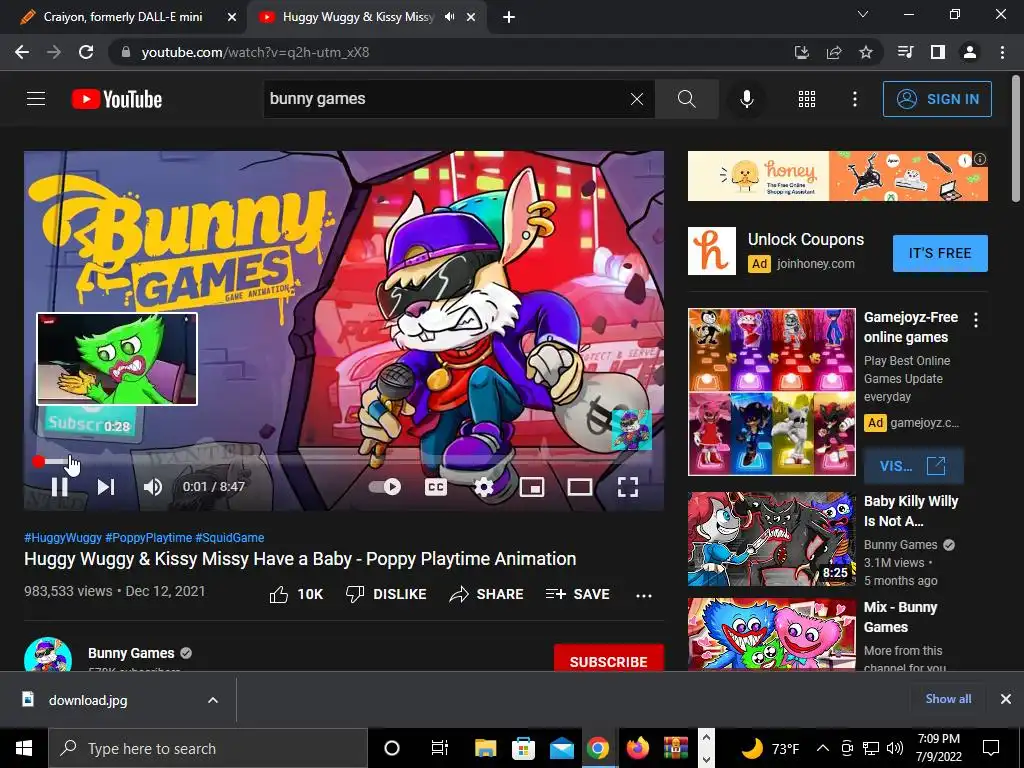Open the Gamejoyz ad options menu
The image size is (1024, 768).
click(x=976, y=320)
